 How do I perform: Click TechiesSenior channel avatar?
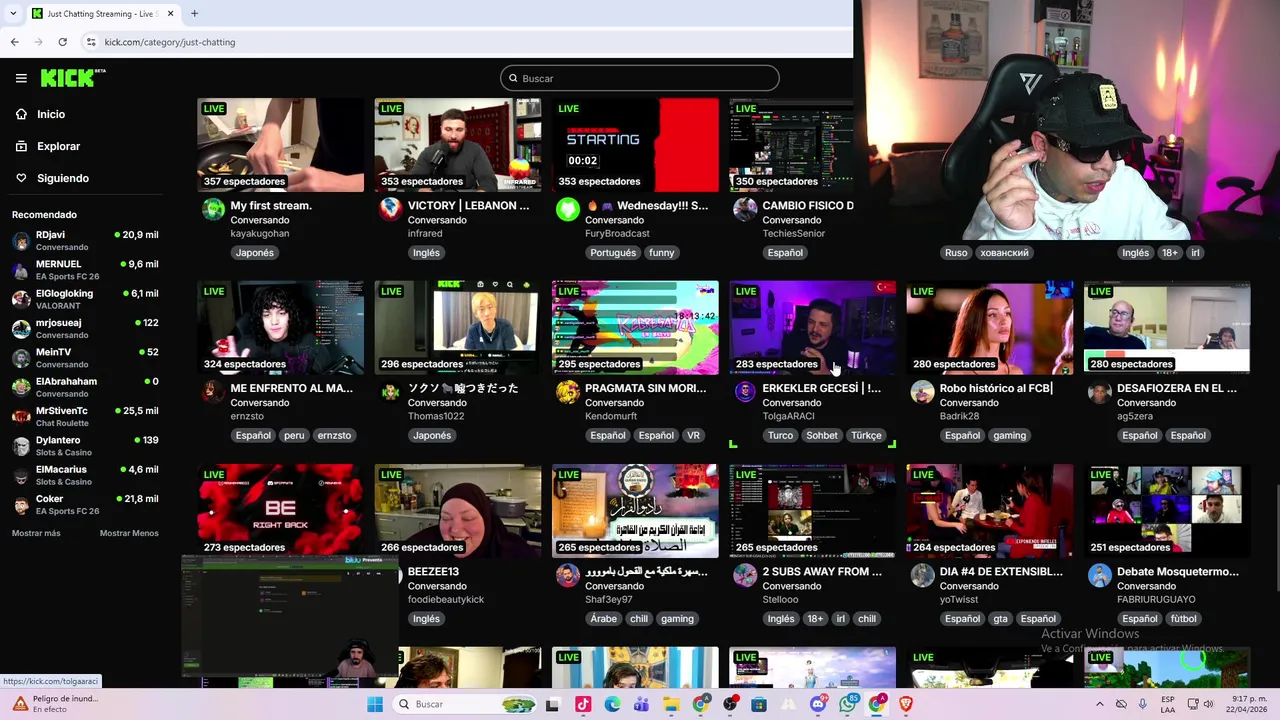(x=744, y=209)
